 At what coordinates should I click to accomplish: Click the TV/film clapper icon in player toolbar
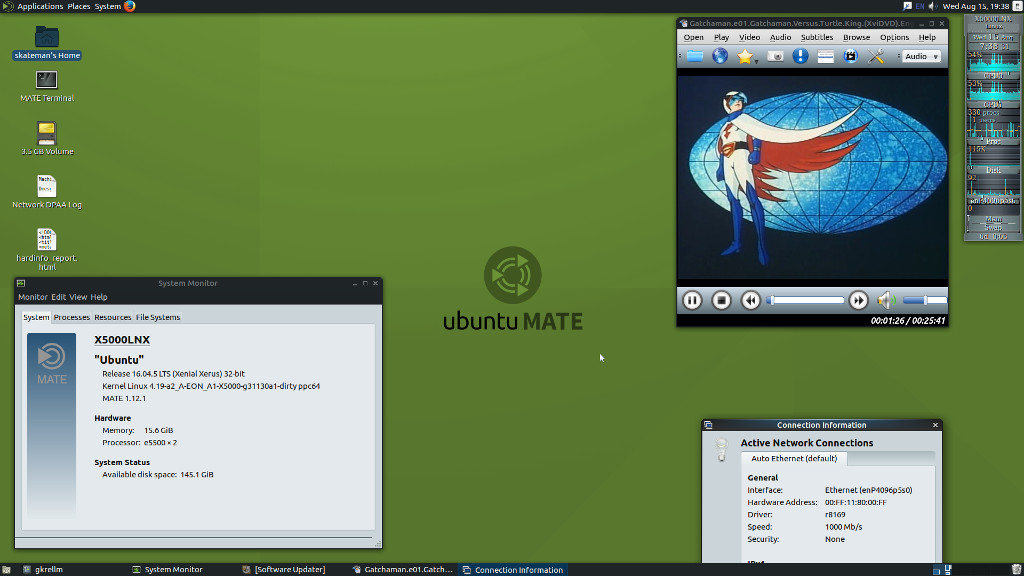(x=850, y=56)
